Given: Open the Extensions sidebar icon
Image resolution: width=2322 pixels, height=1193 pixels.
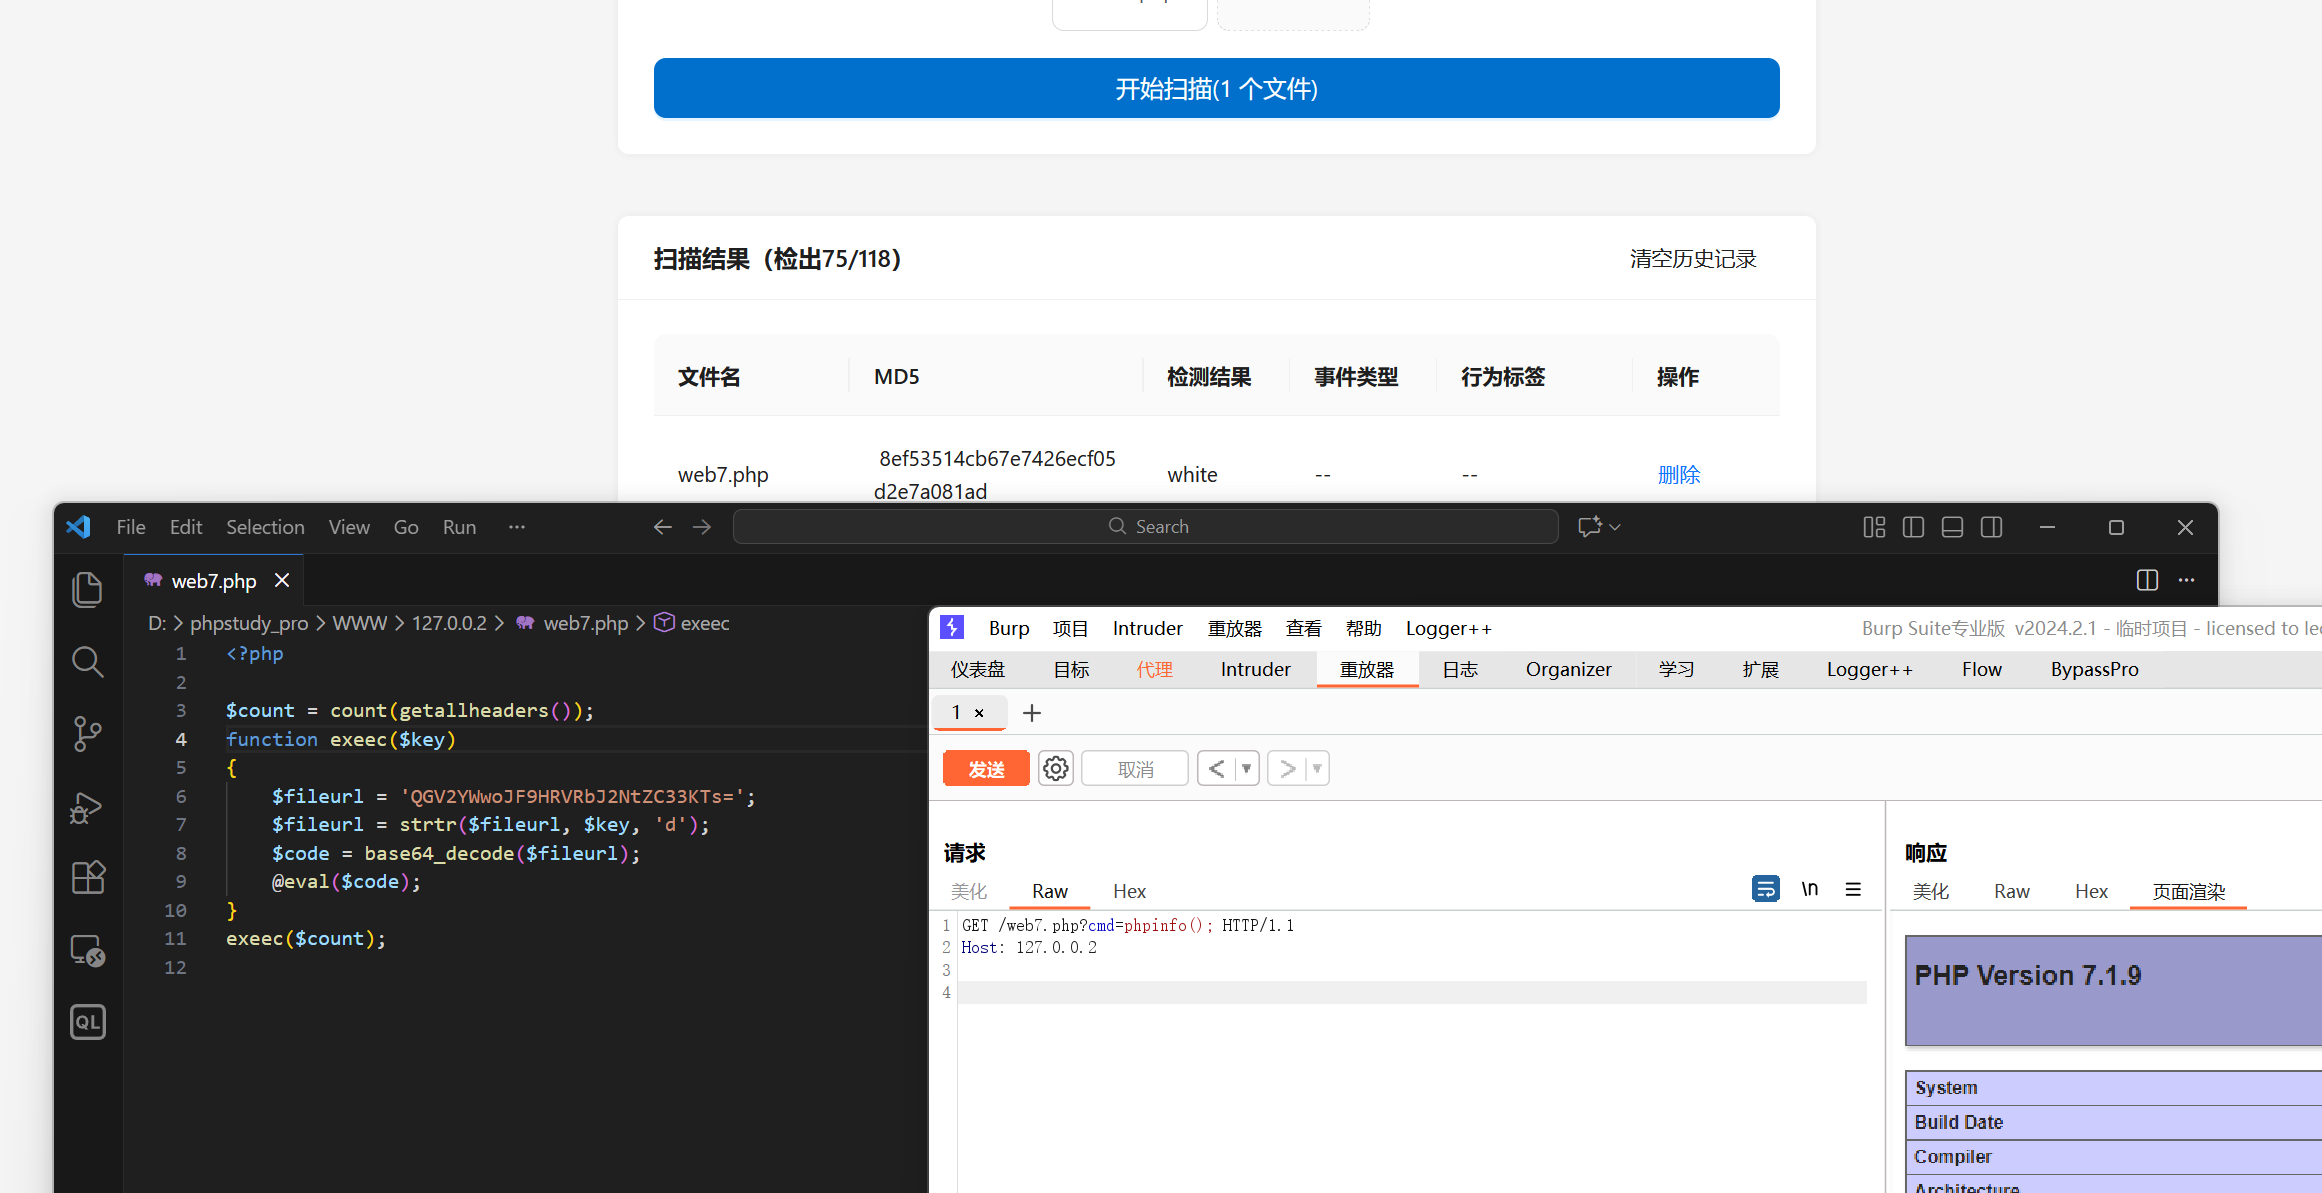Looking at the screenshot, I should click(x=87, y=878).
